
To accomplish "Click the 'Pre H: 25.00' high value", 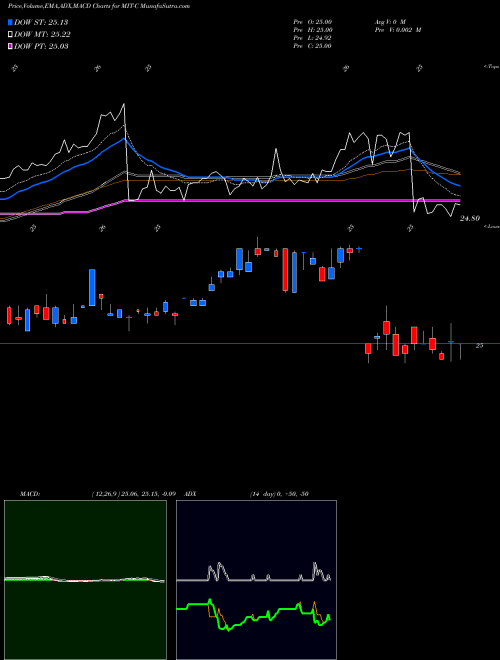I will 313,30.
